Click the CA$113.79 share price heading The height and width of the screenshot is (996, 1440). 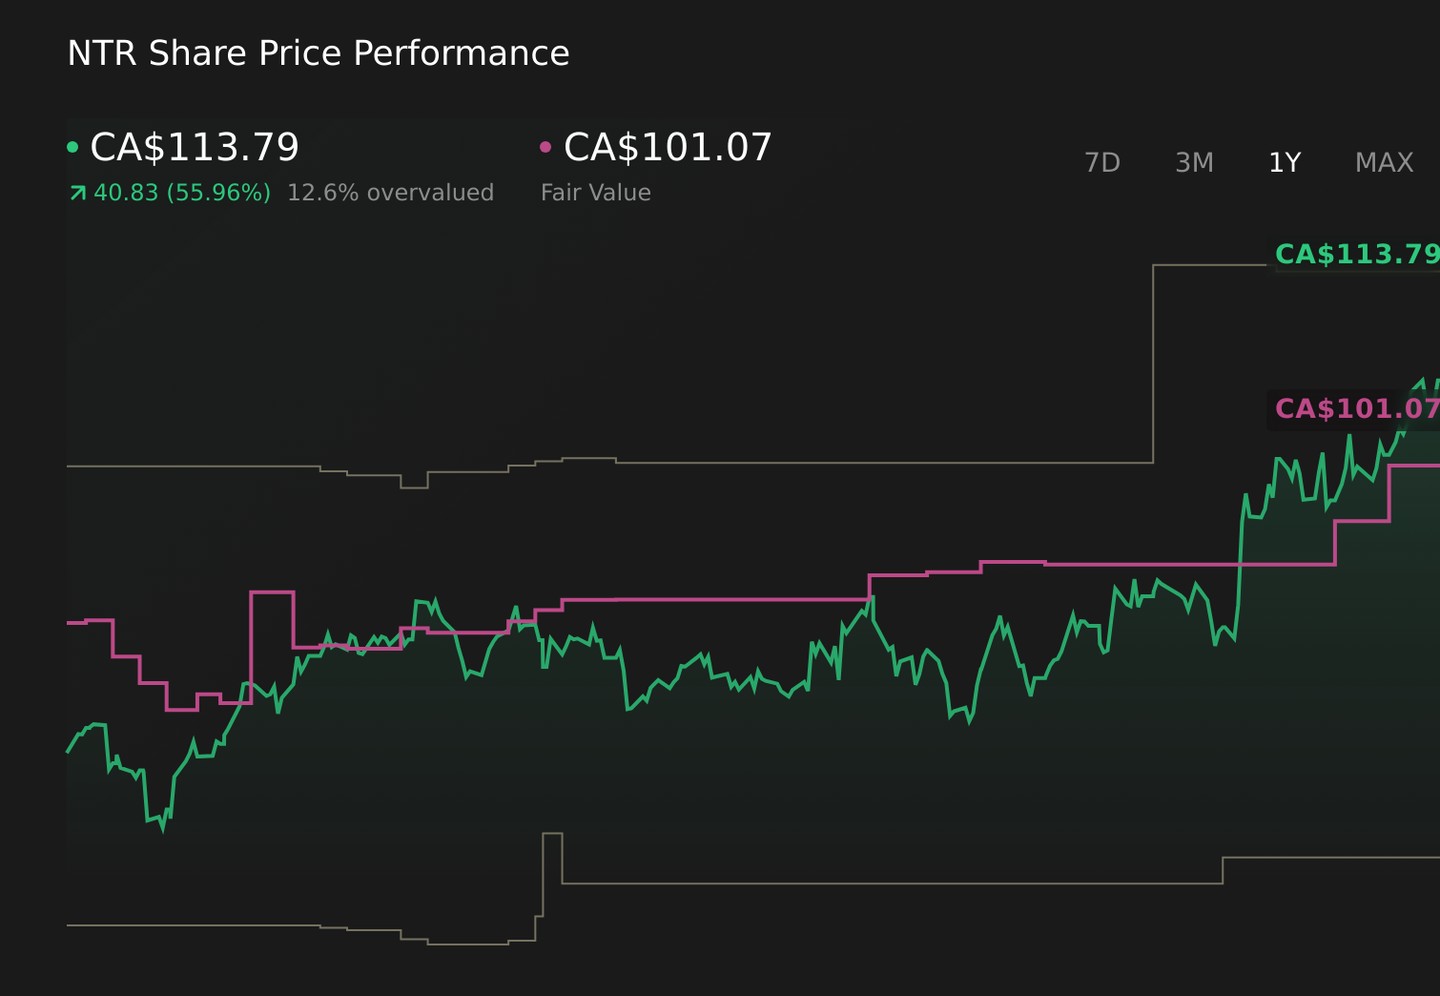(x=195, y=147)
